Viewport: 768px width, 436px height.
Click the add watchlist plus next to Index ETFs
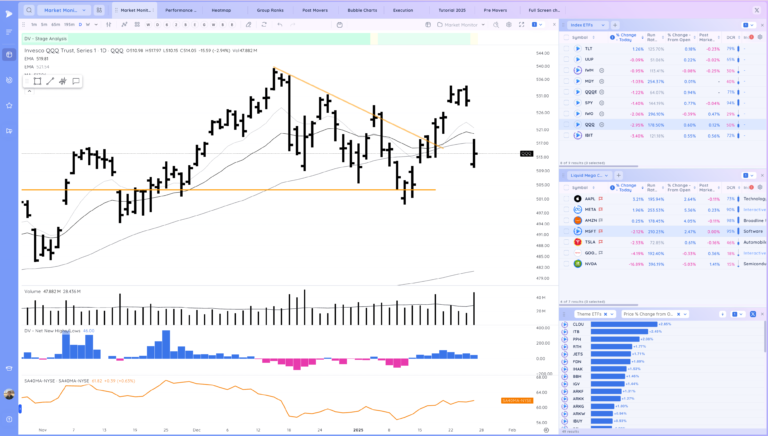(616, 23)
